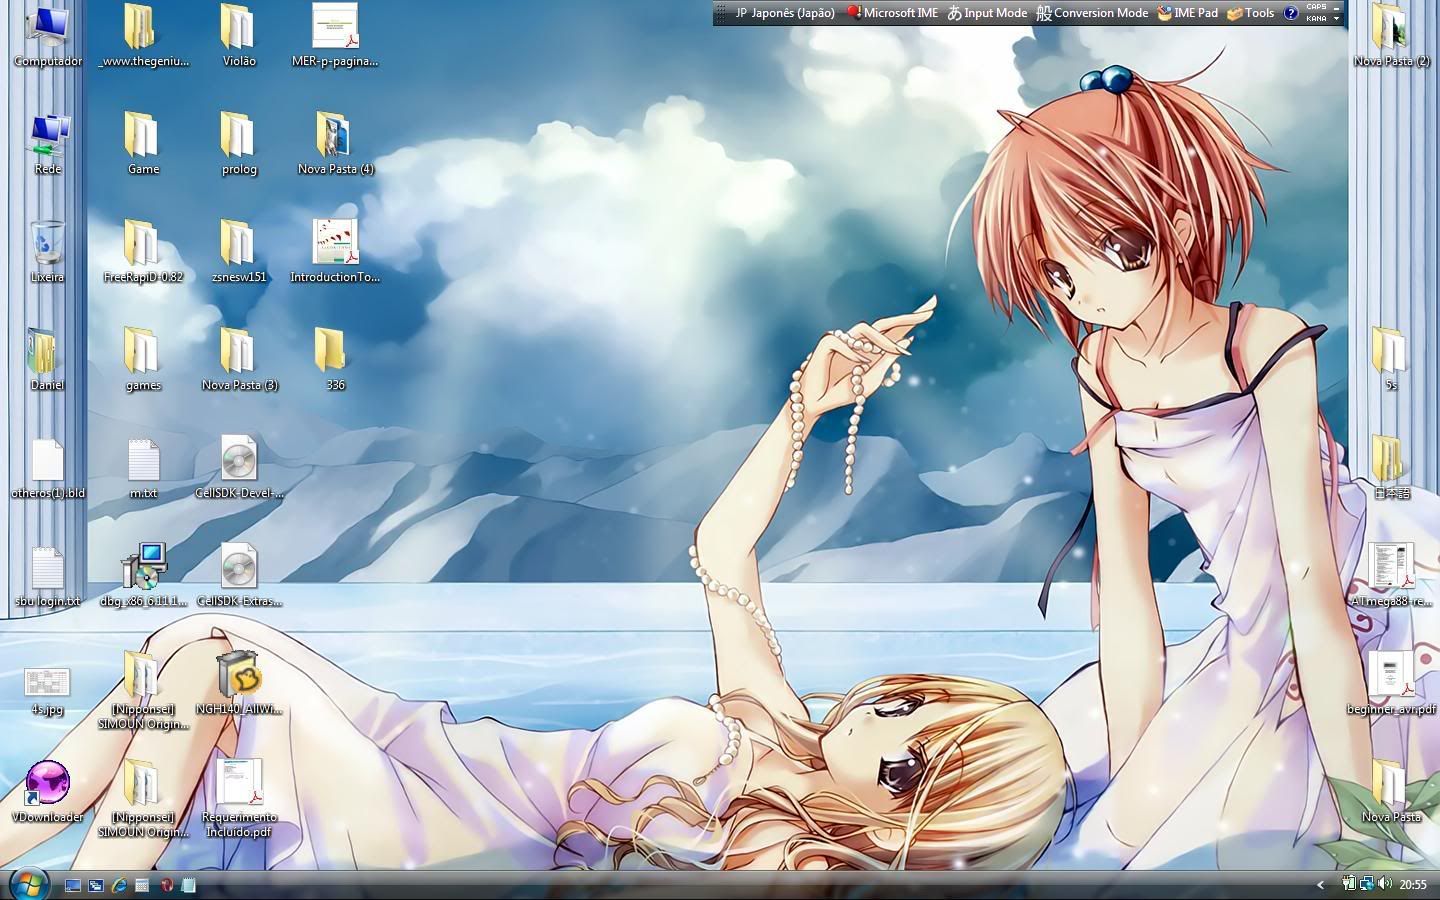Open the IME Pad
The width and height of the screenshot is (1440, 900).
tap(1188, 13)
